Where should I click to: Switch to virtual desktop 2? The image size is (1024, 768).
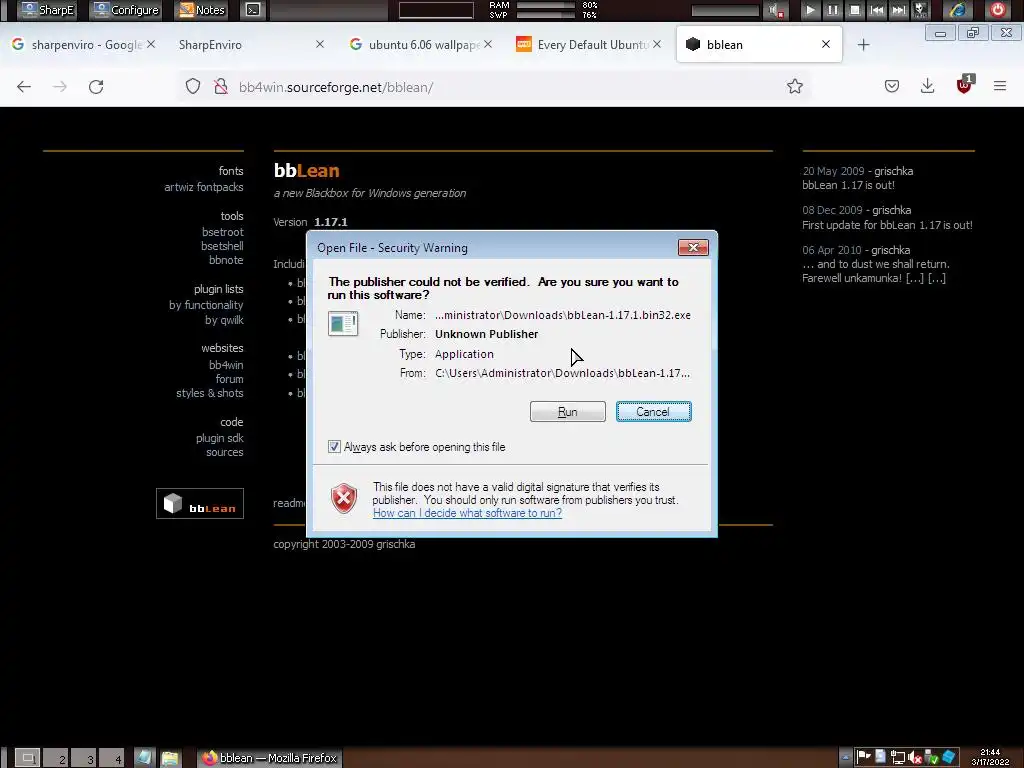[56, 758]
